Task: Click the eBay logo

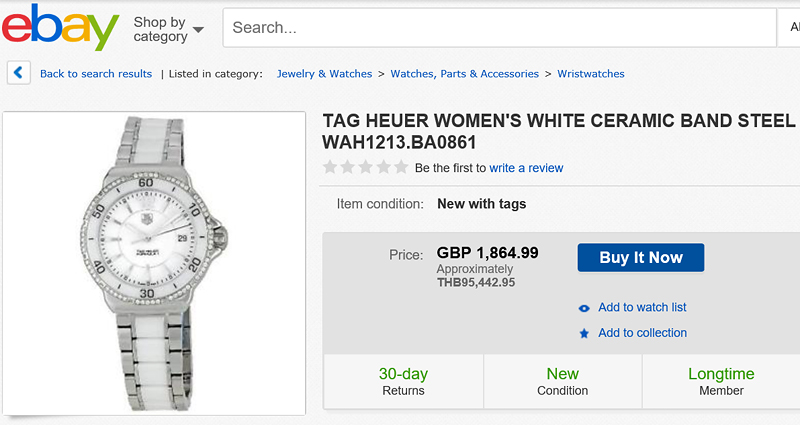Action: pyautogui.click(x=60, y=27)
